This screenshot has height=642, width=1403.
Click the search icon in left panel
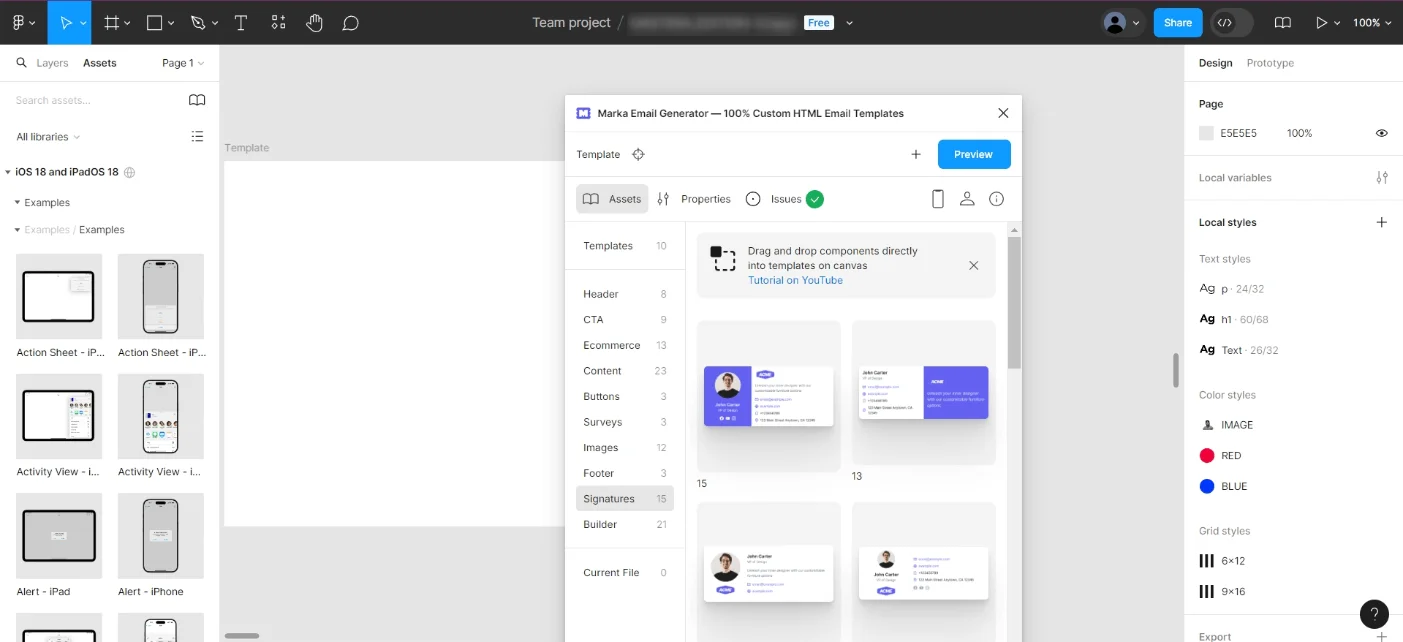pyautogui.click(x=21, y=62)
